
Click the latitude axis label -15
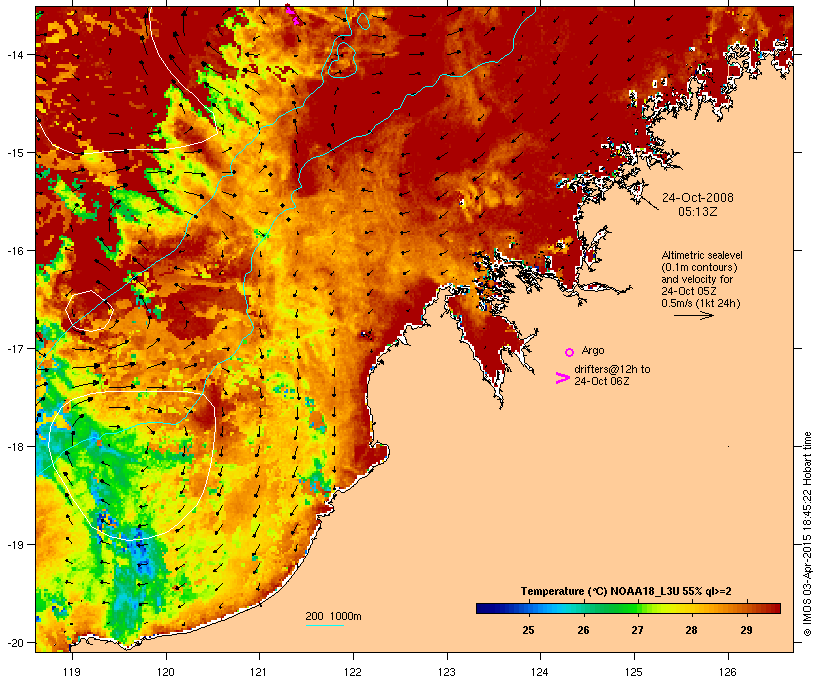(x=15, y=153)
